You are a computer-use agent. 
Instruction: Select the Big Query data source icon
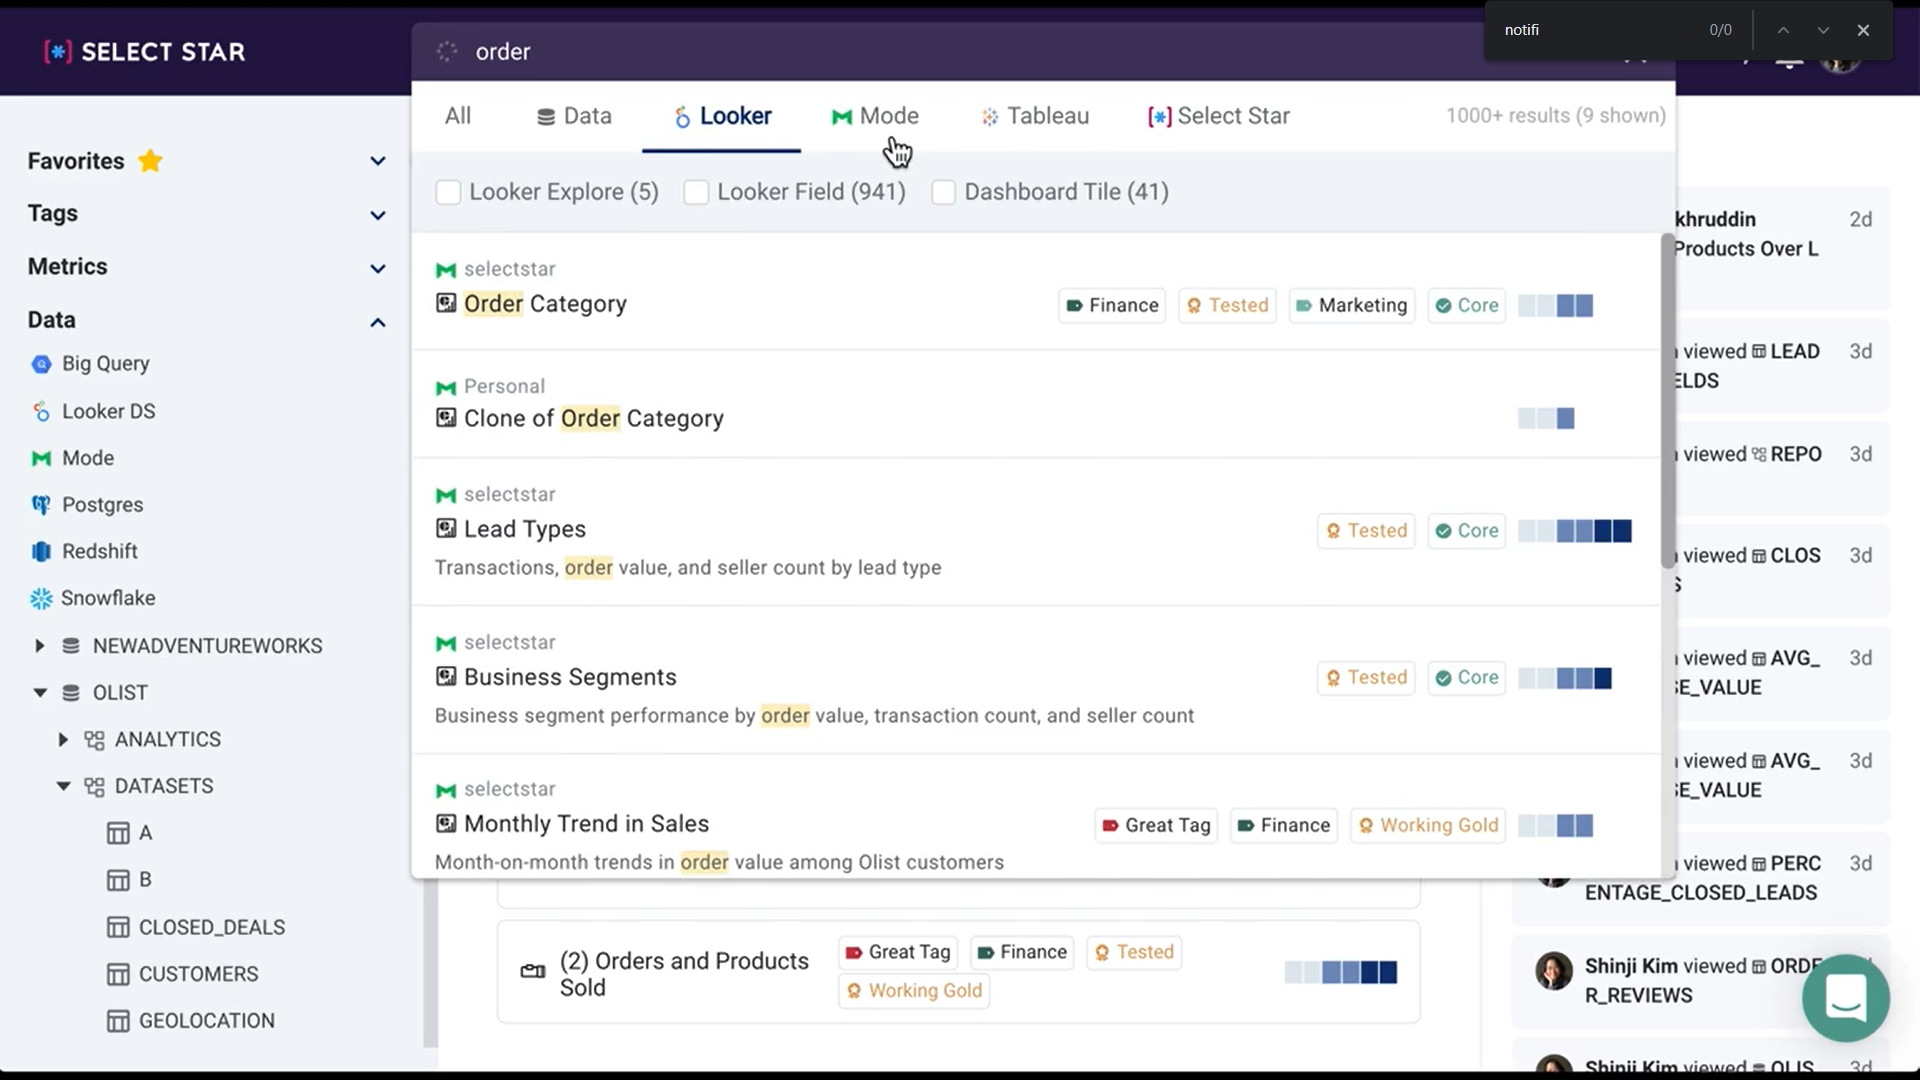click(x=40, y=363)
